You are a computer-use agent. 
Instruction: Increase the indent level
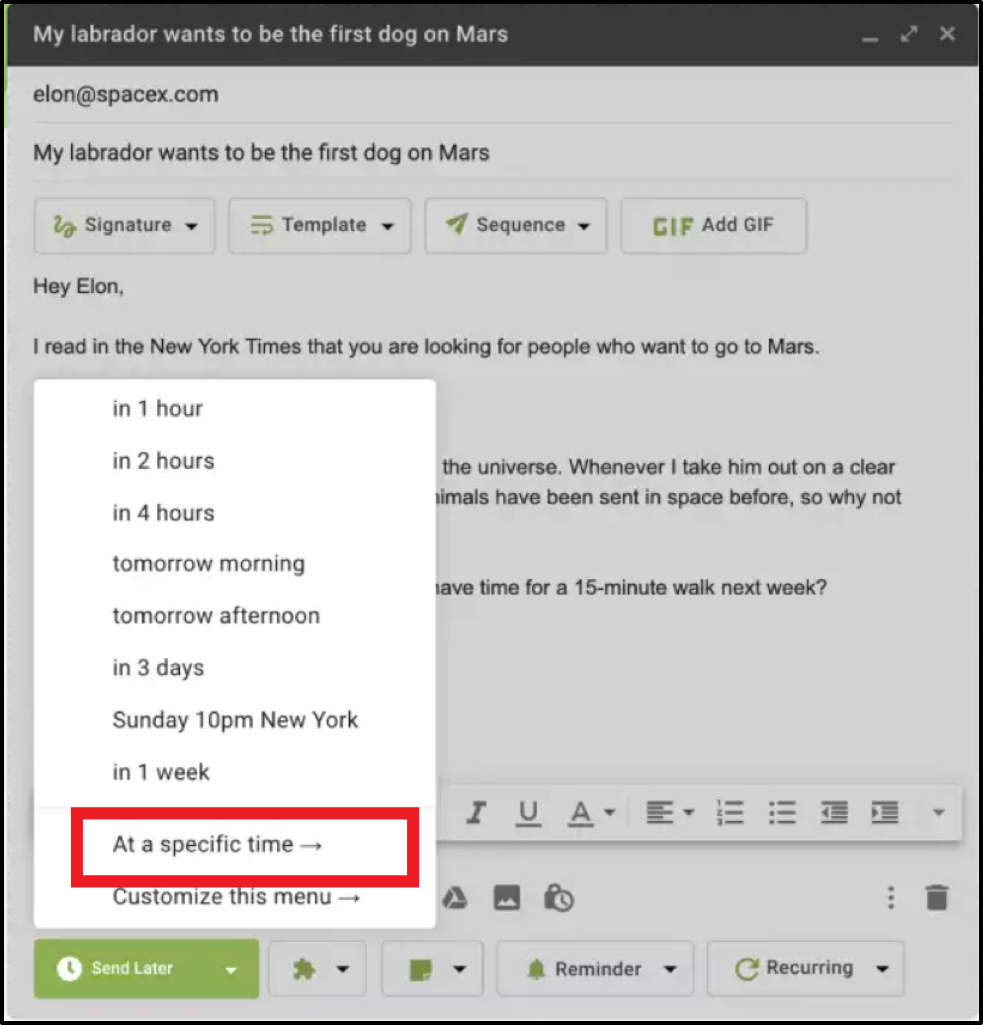pyautogui.click(x=884, y=814)
